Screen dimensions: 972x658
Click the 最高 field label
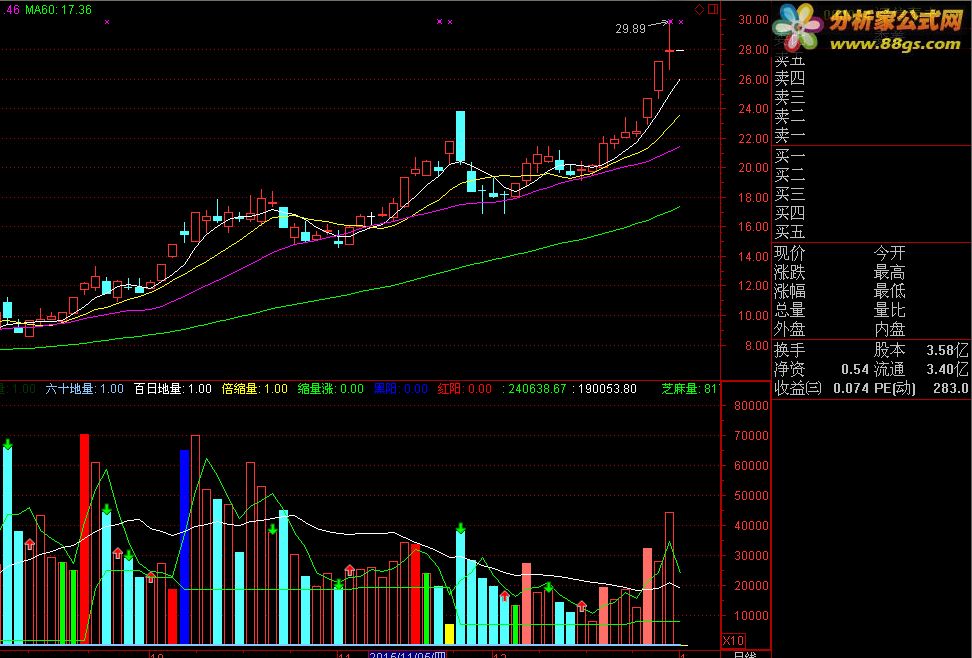[890, 272]
